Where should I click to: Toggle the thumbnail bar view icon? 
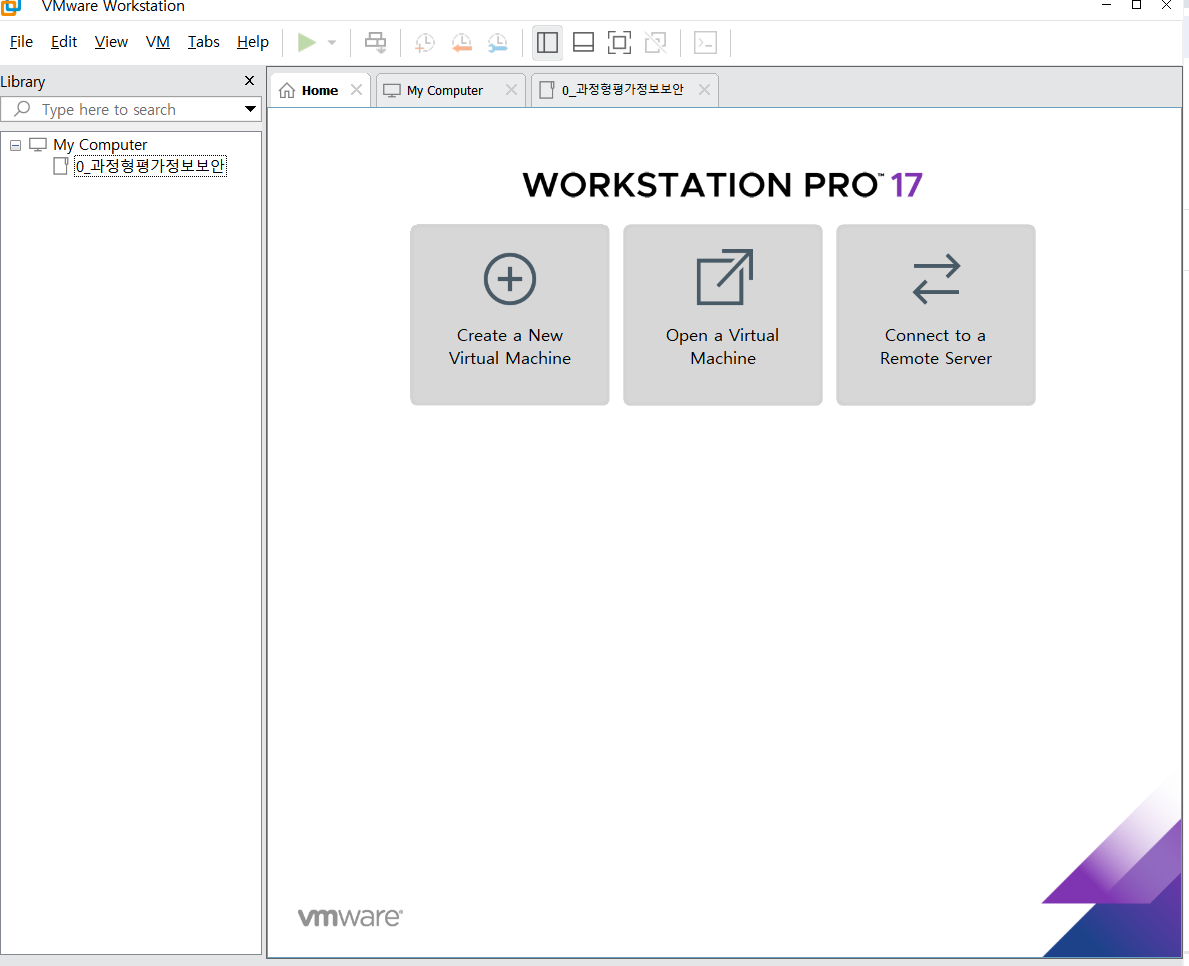pyautogui.click(x=583, y=42)
